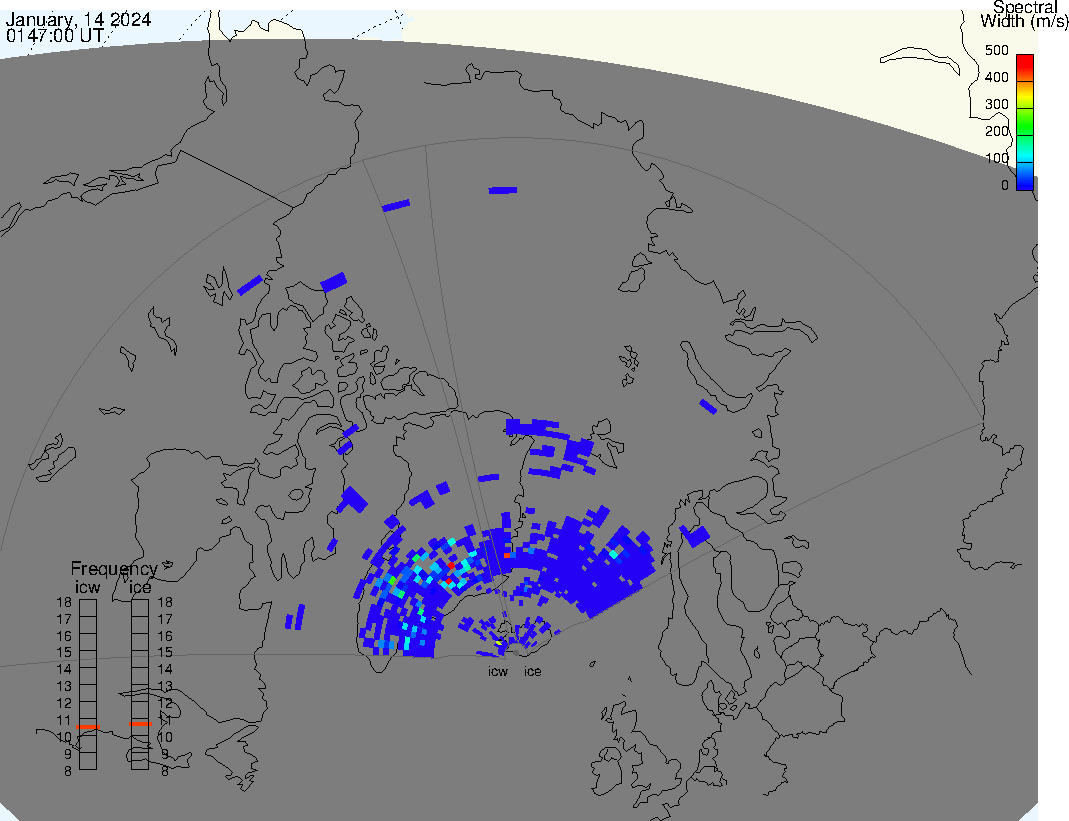This screenshot has height=821, width=1069.
Task: Click the "8" label left of the icw bar
Action: [x=67, y=771]
